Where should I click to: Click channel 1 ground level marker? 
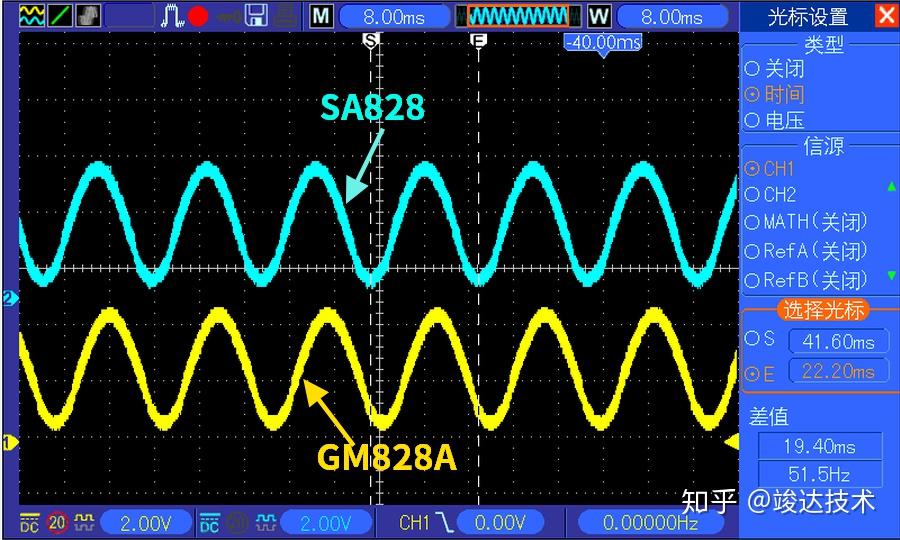coord(10,442)
